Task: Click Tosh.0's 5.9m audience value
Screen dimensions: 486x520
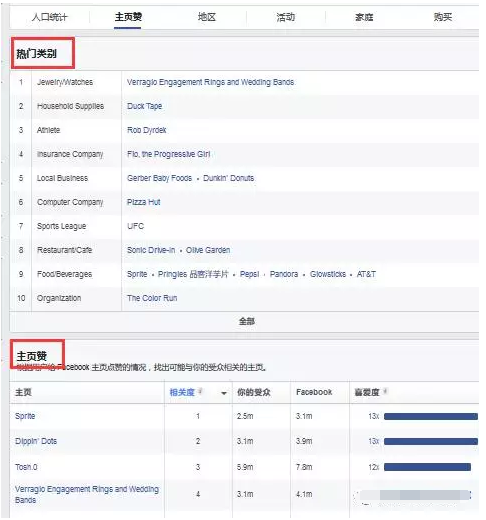Action: (x=245, y=467)
